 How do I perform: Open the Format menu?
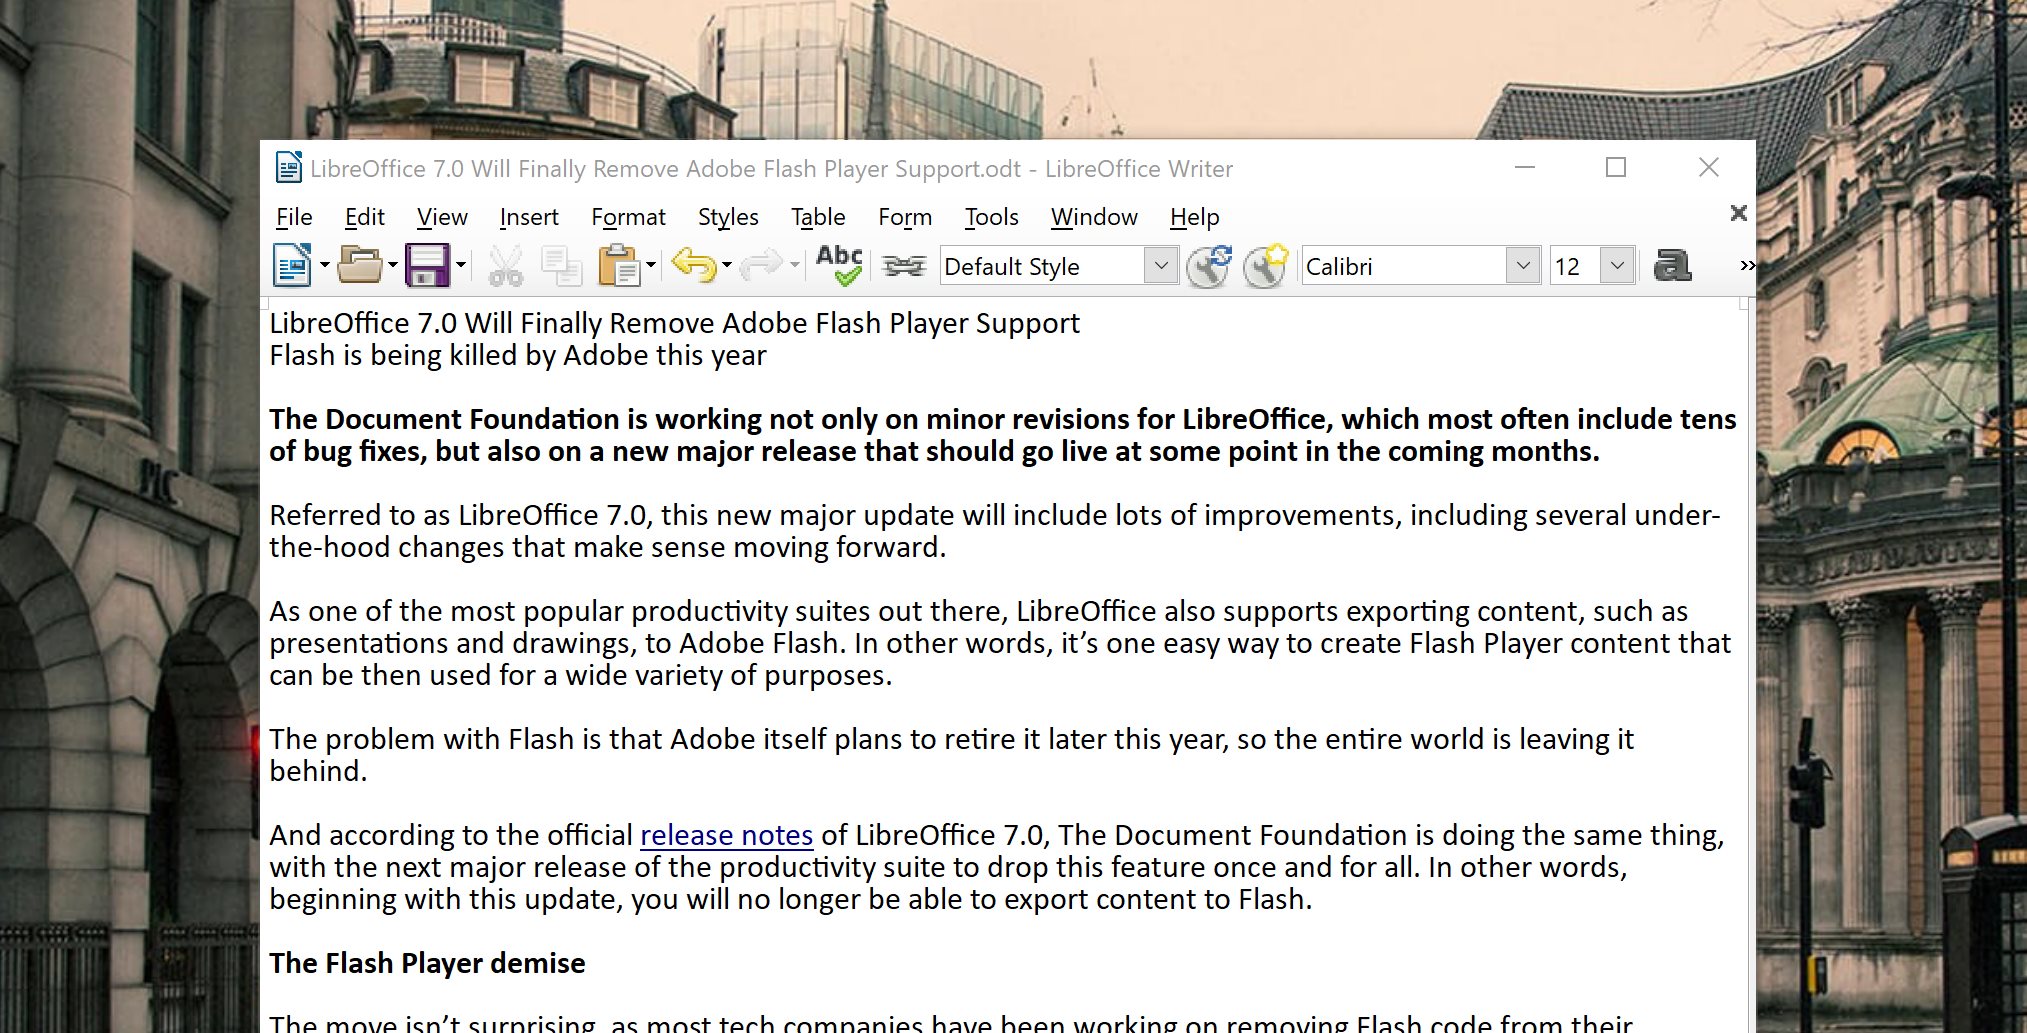click(x=627, y=217)
